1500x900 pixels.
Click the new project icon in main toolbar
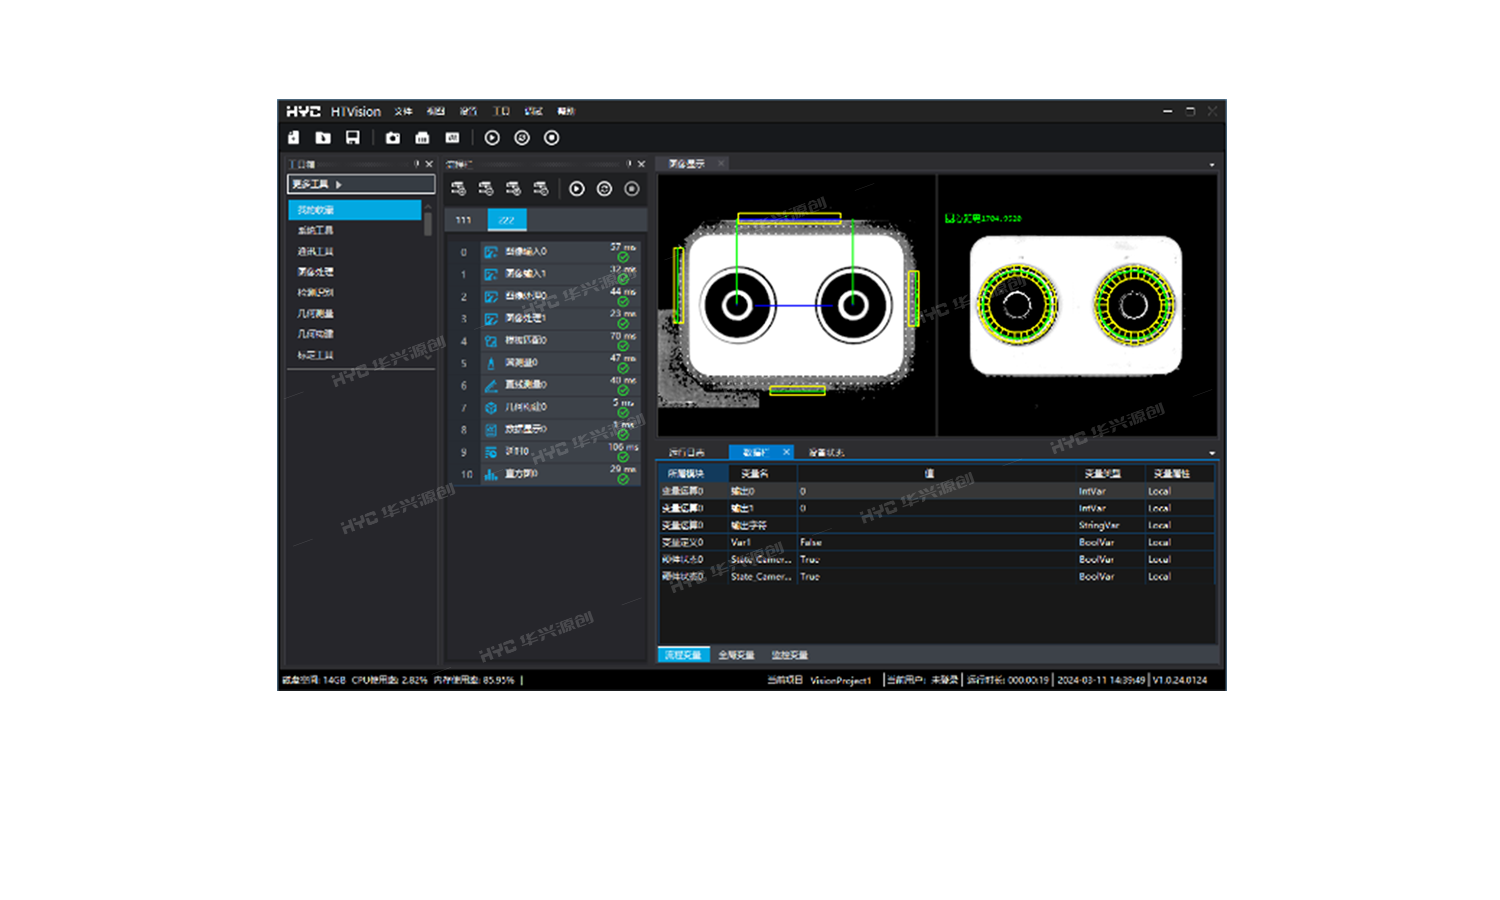pyautogui.click(x=293, y=138)
